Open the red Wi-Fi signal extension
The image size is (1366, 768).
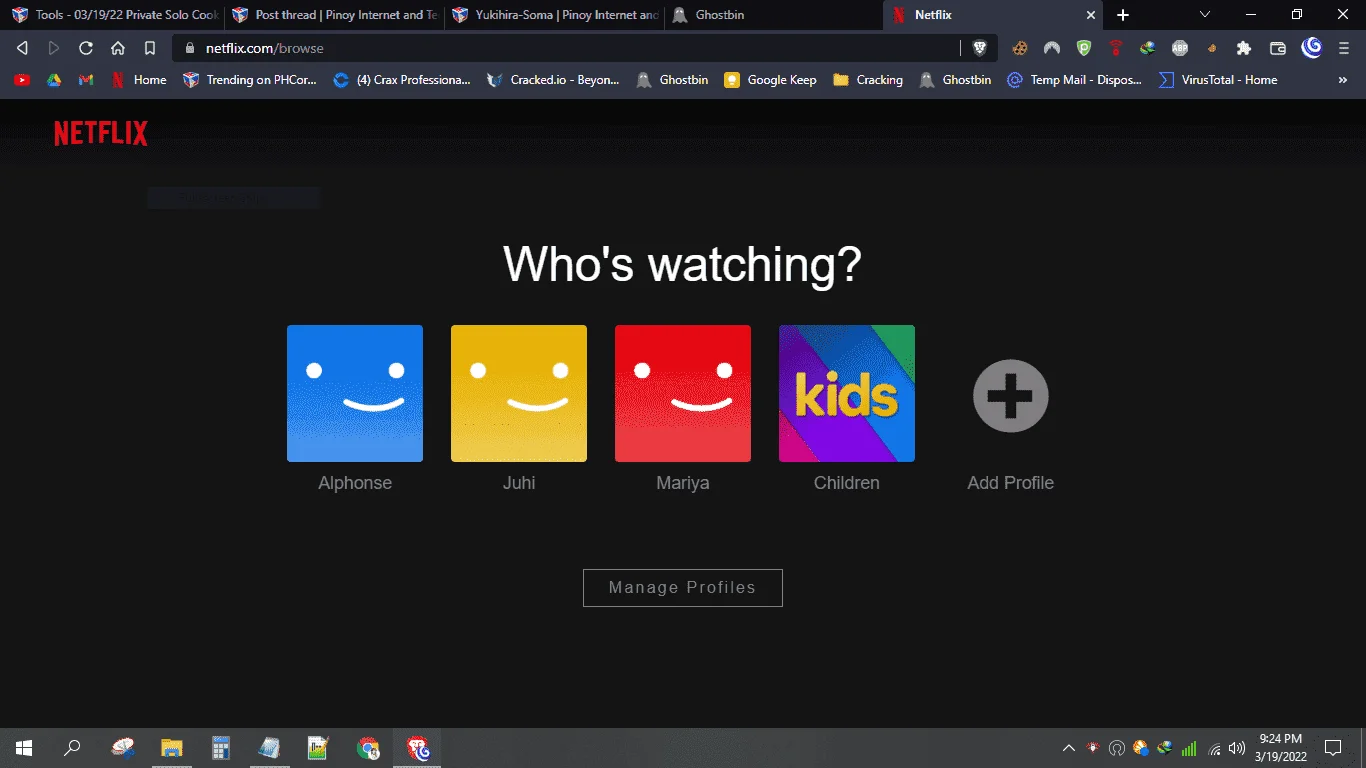point(1116,48)
